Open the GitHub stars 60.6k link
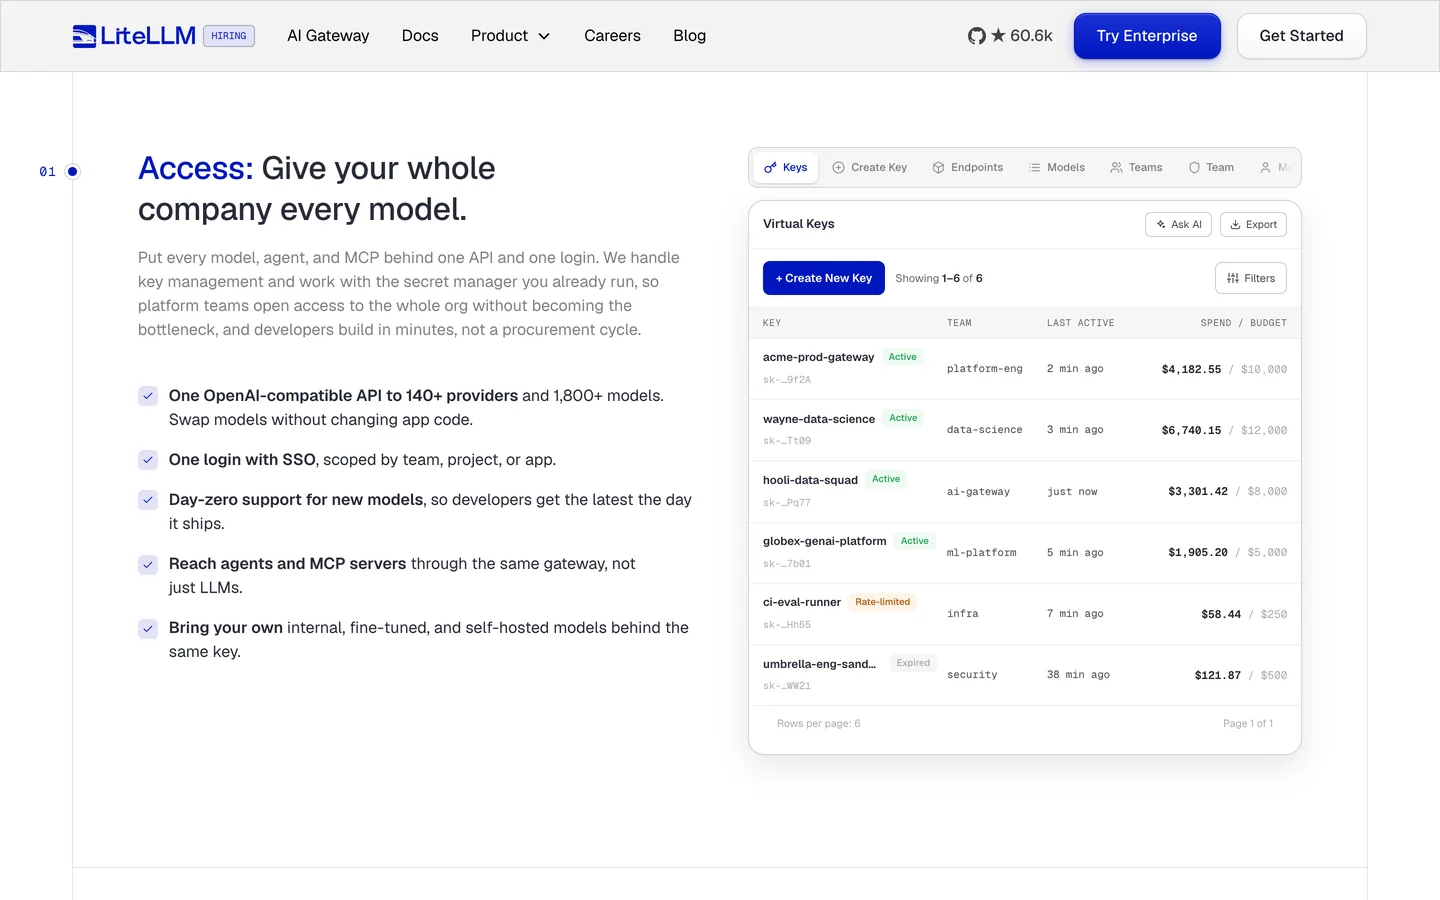The image size is (1440, 900). click(1010, 36)
